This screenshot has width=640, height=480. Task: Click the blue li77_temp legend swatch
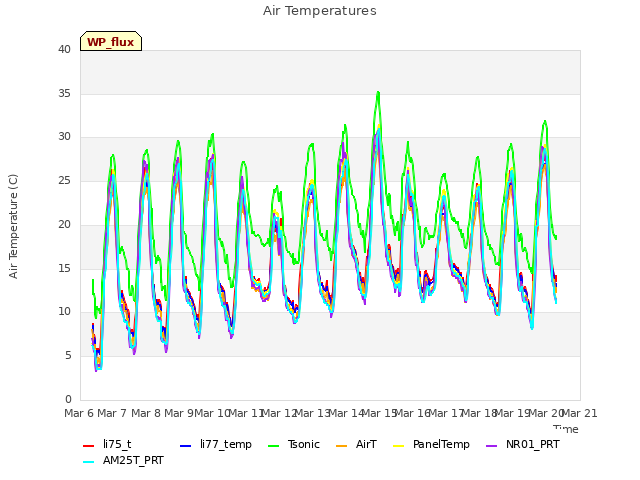coord(185,446)
